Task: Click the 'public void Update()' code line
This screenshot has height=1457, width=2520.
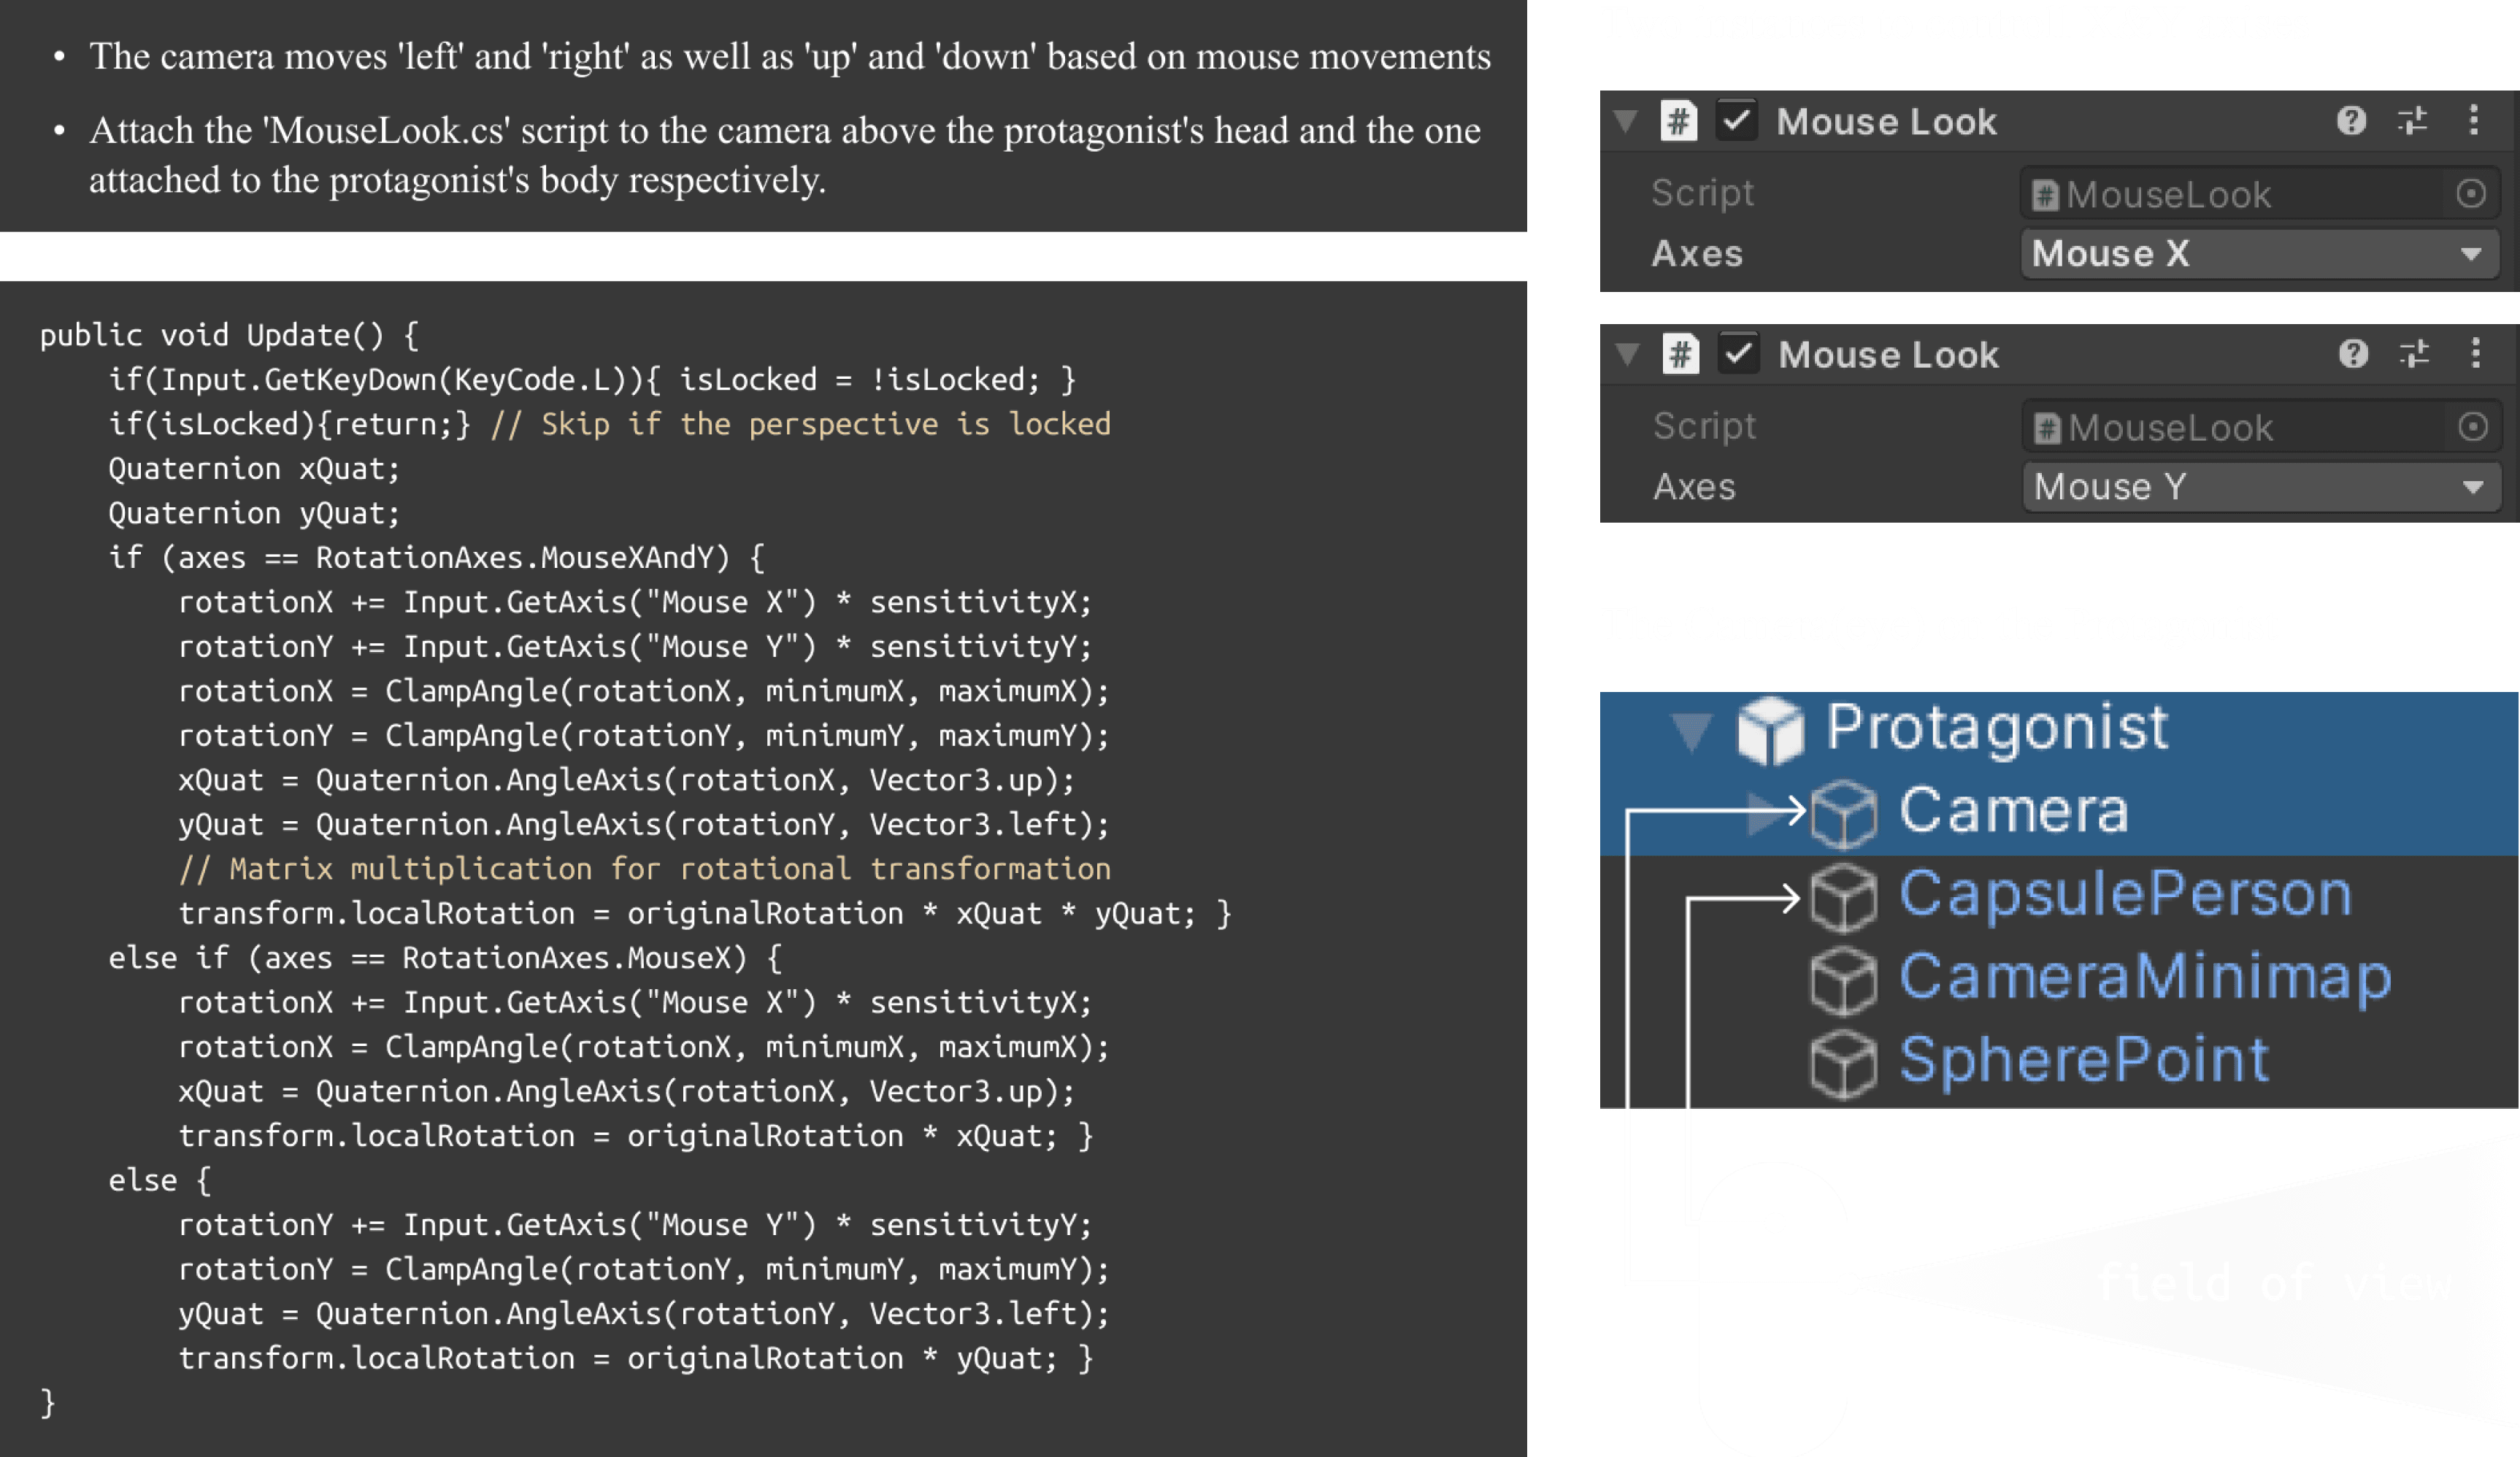Action: pos(229,335)
